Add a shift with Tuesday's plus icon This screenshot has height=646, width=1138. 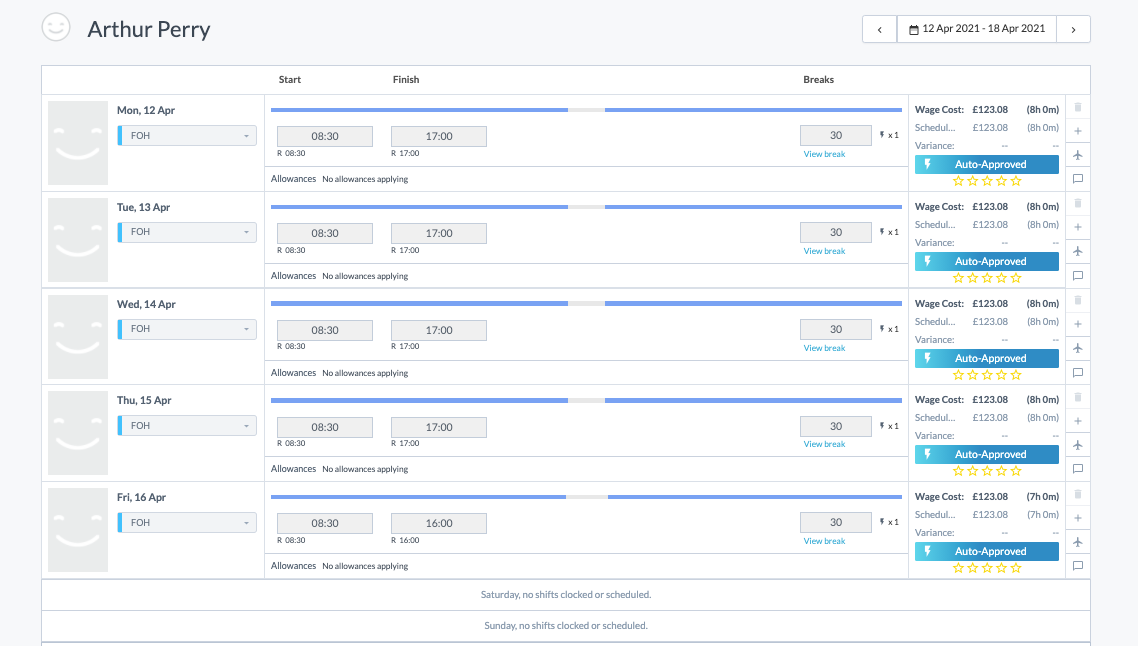pos(1077,227)
